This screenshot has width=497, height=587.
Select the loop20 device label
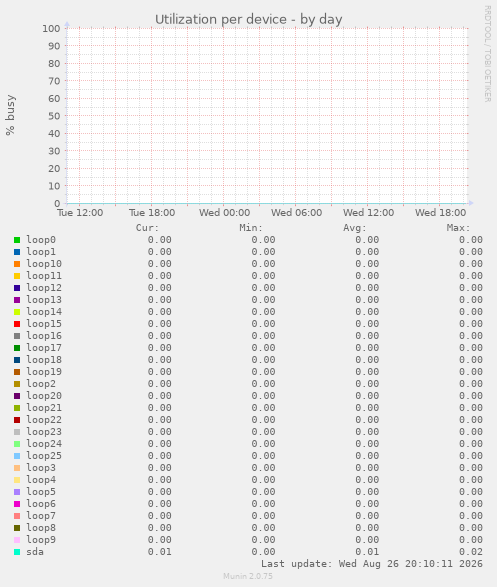(x=44, y=395)
